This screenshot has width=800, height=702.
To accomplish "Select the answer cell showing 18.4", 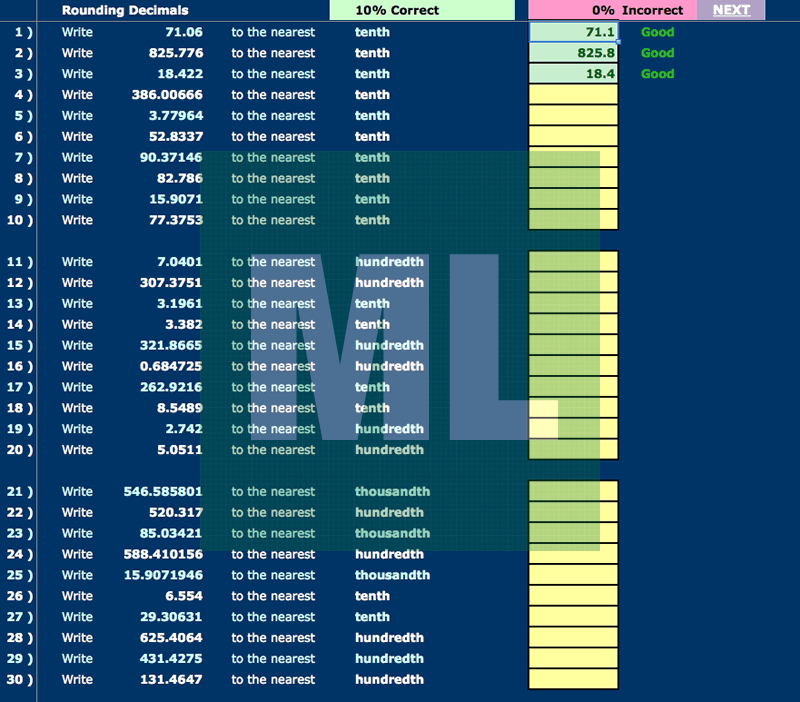I will point(573,74).
